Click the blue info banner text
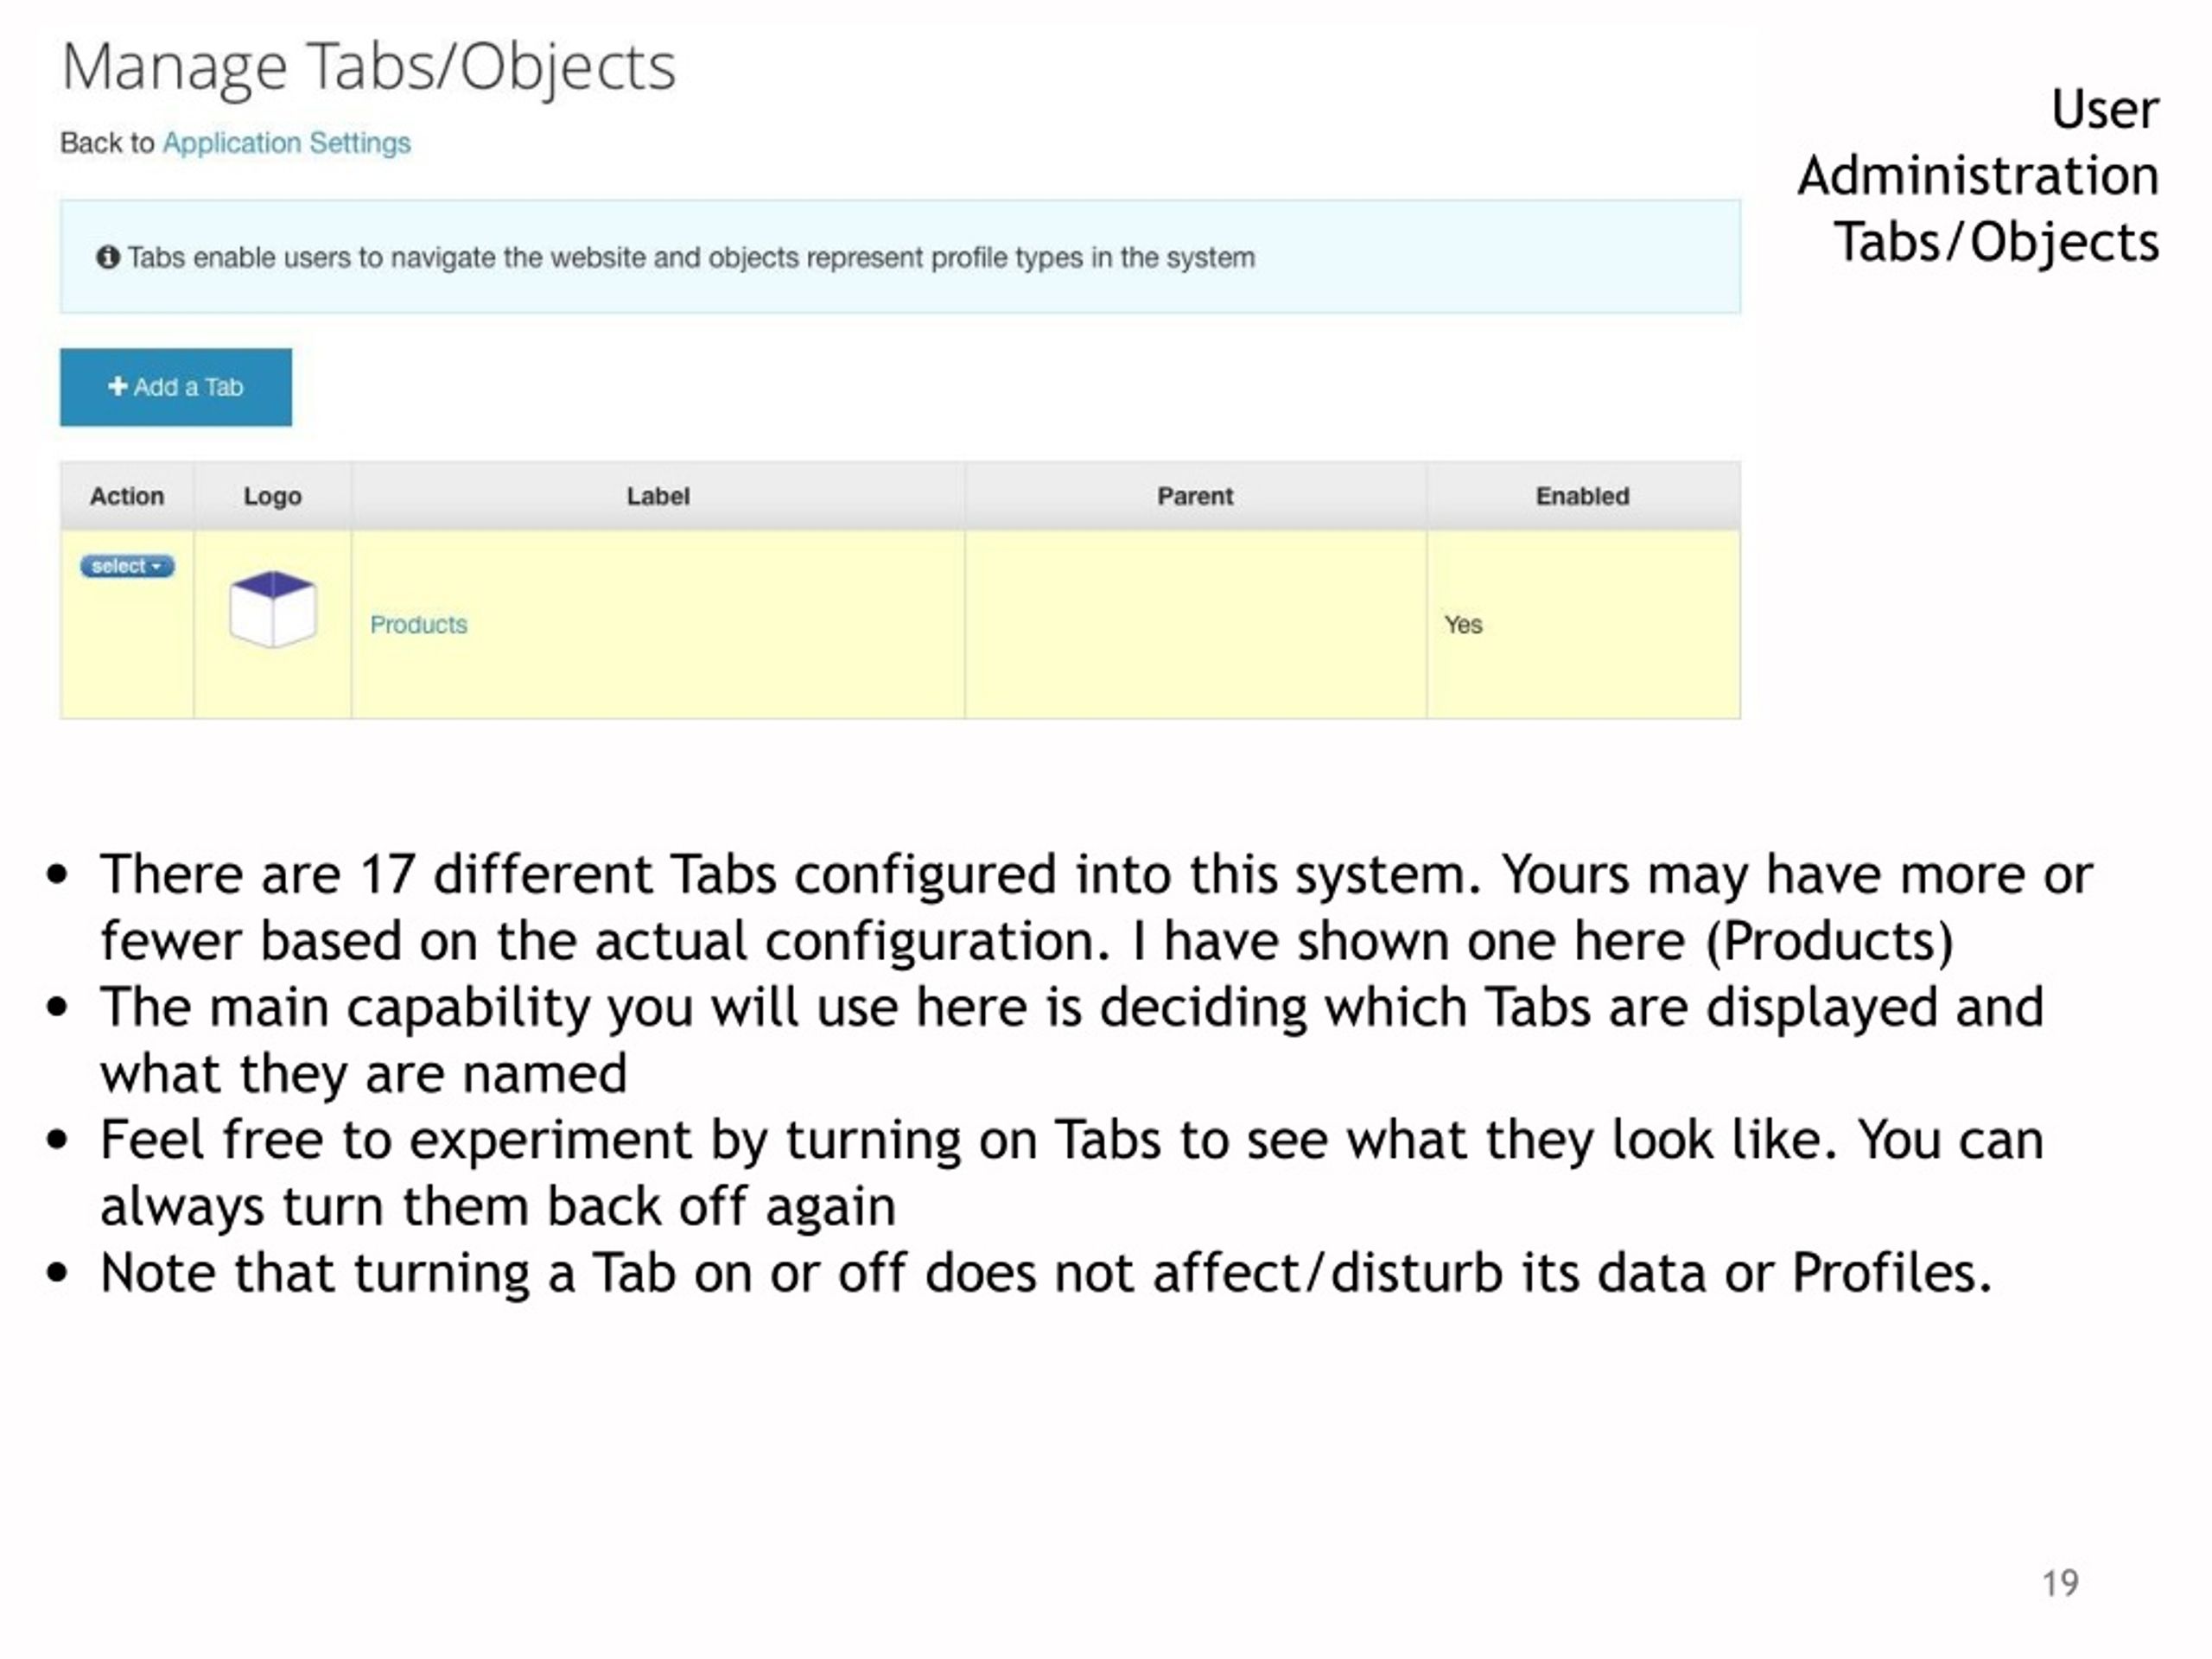Image resolution: width=2212 pixels, height=1659 pixels. click(x=691, y=257)
